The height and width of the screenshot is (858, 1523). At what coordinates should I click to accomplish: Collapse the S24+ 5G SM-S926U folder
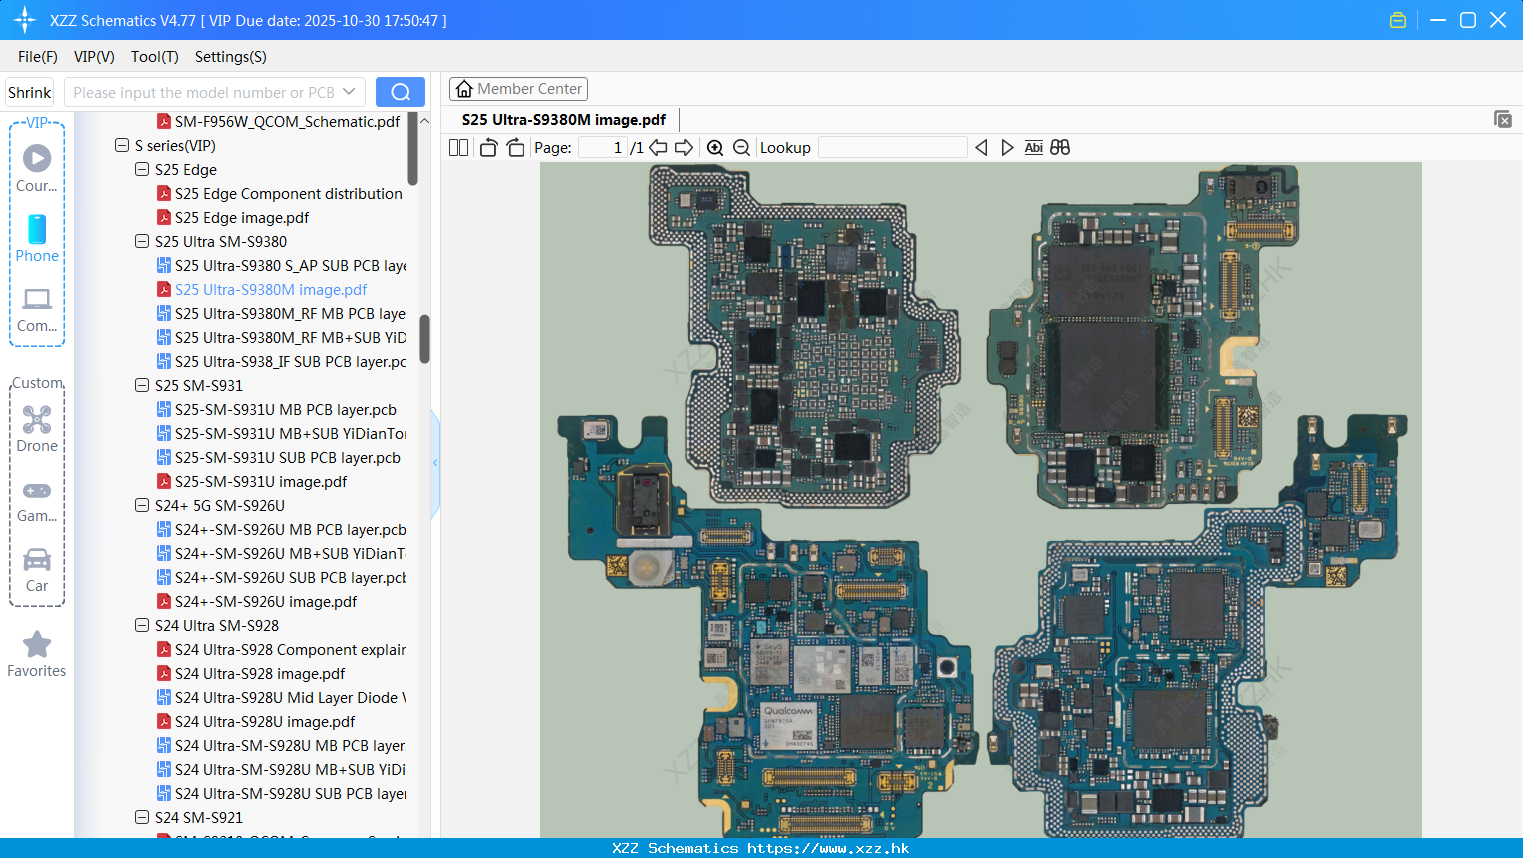[x=142, y=505]
